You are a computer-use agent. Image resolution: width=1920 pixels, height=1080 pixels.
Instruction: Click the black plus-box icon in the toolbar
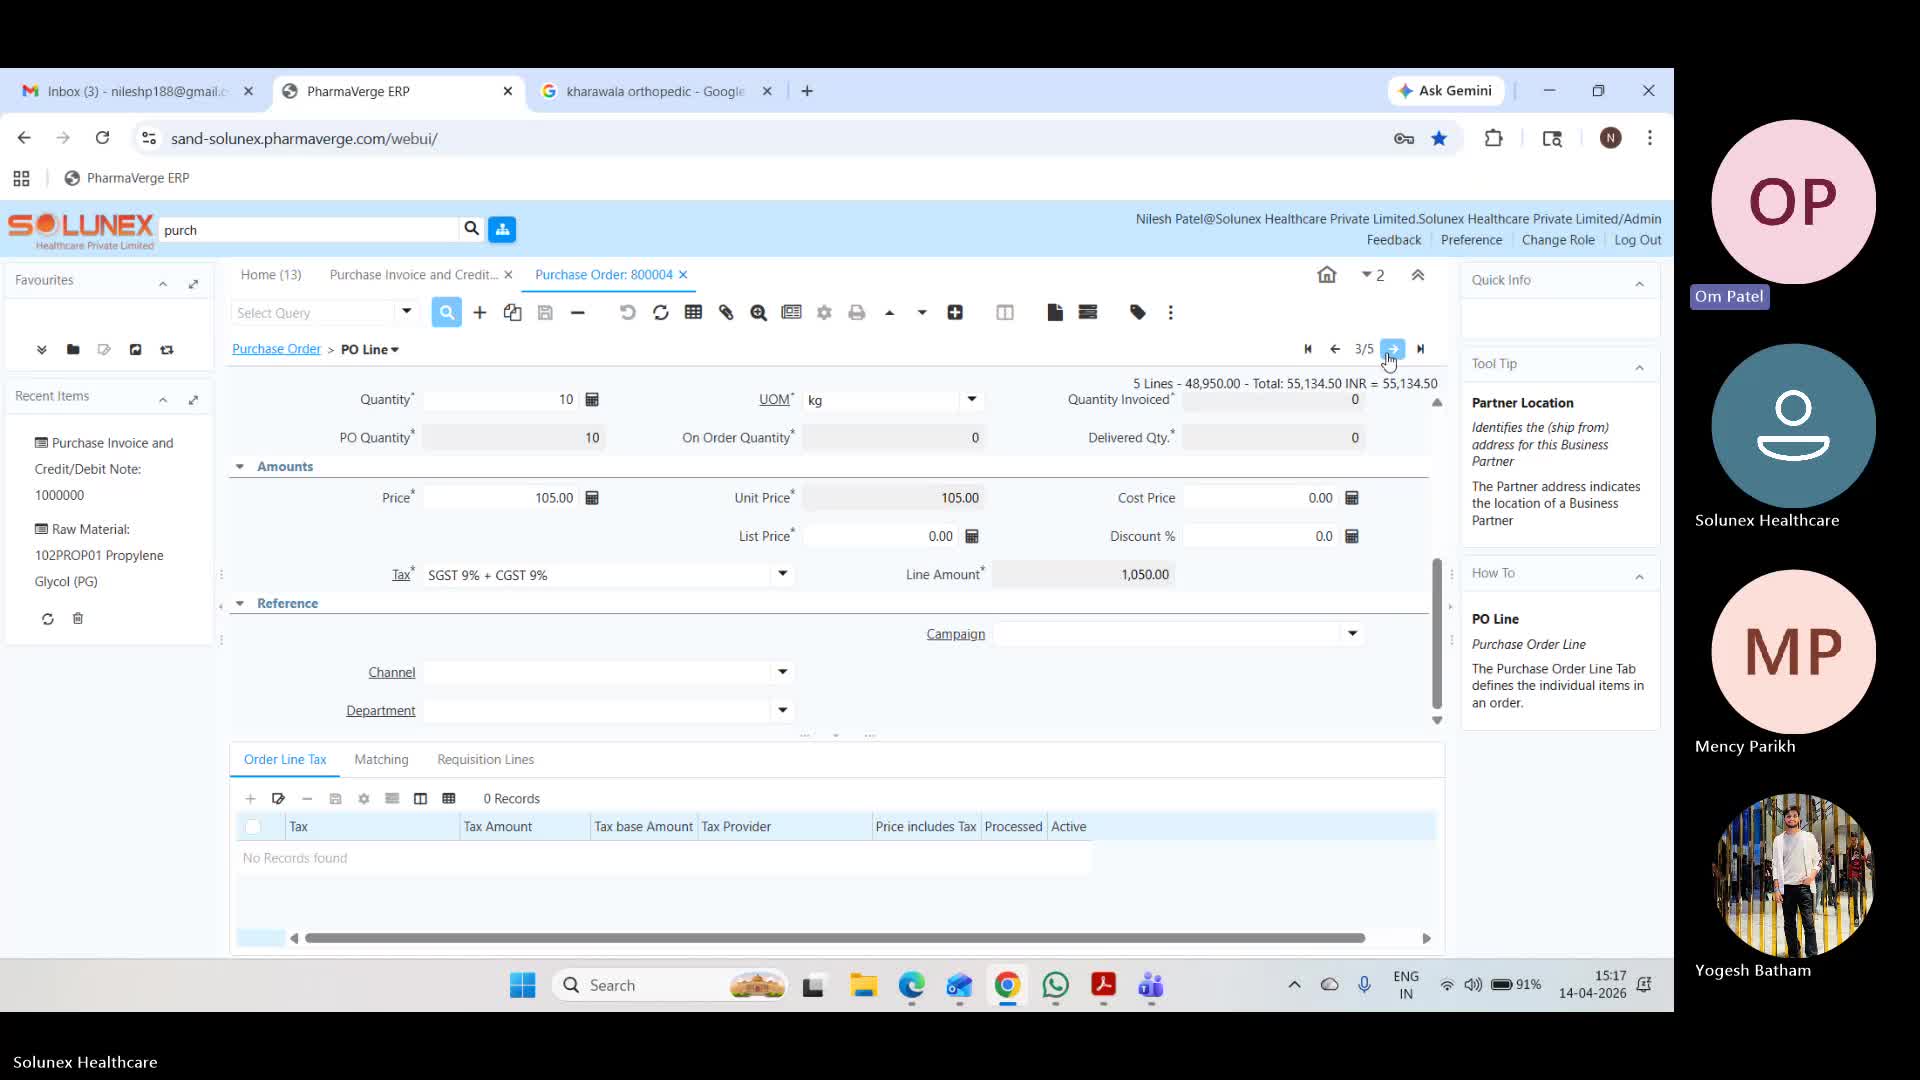[955, 313]
